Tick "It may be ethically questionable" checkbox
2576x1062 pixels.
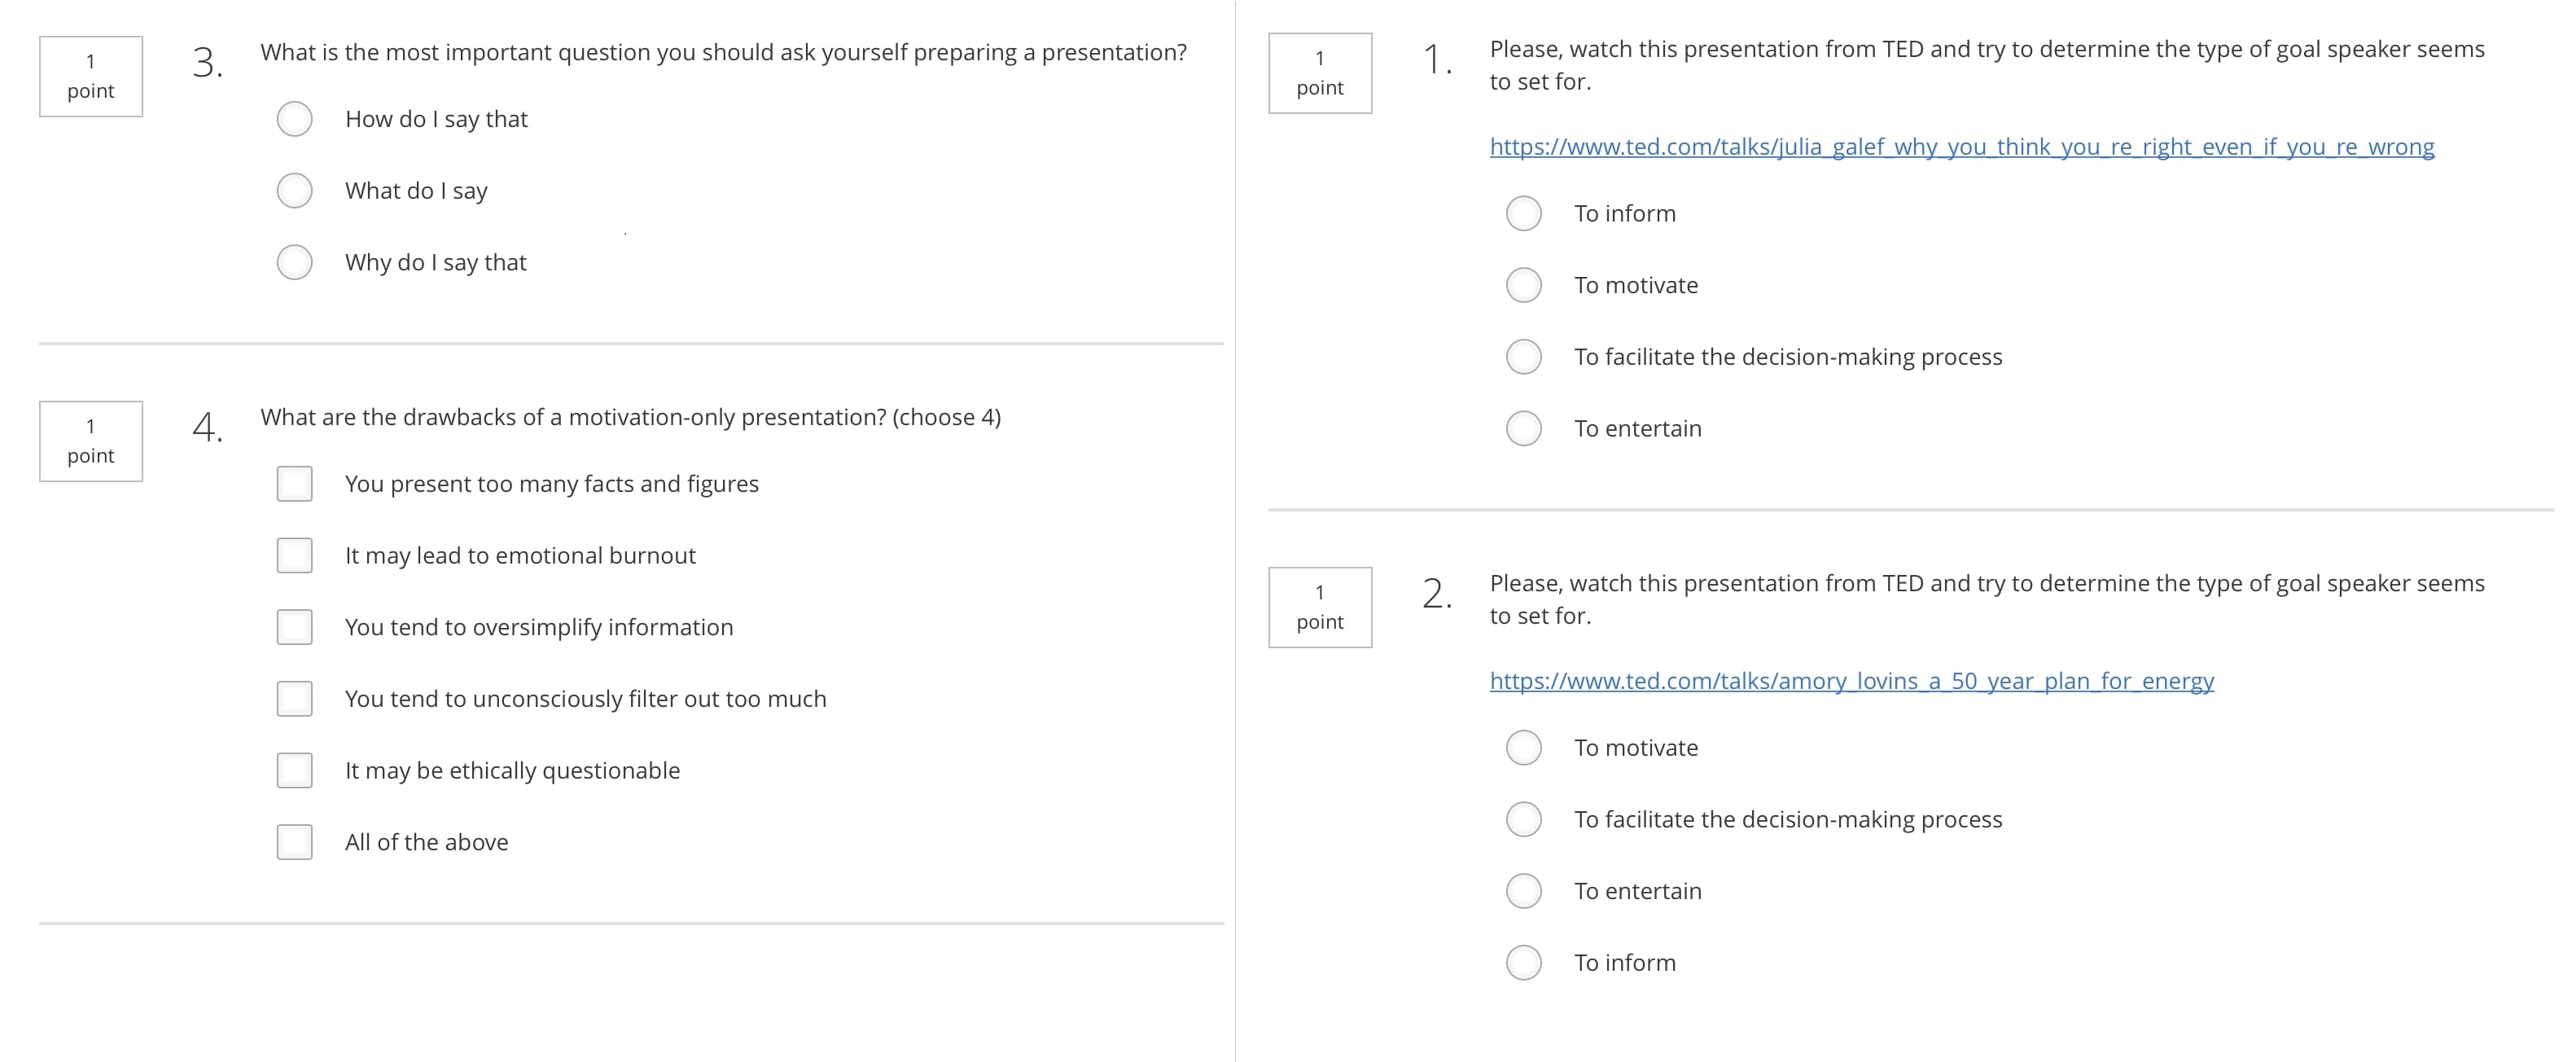[x=294, y=771]
